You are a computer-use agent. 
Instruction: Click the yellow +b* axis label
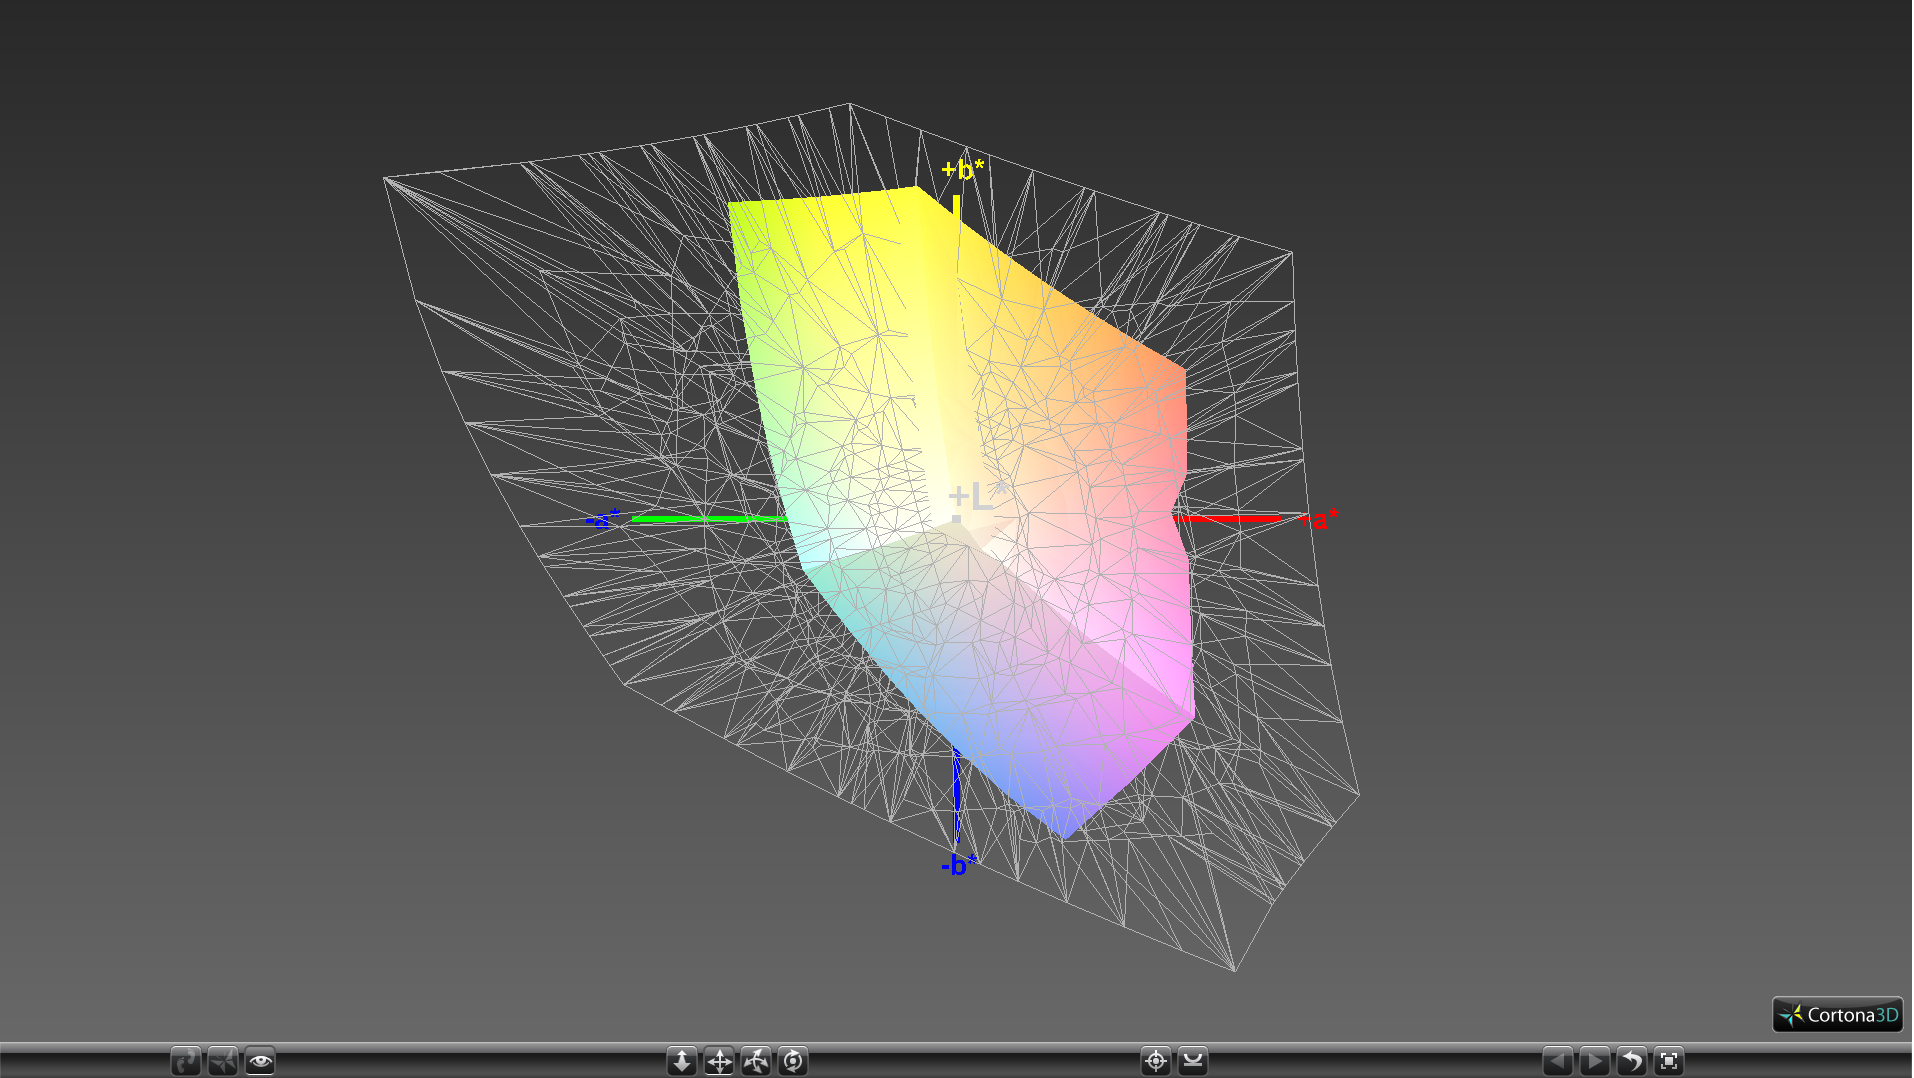pos(962,169)
